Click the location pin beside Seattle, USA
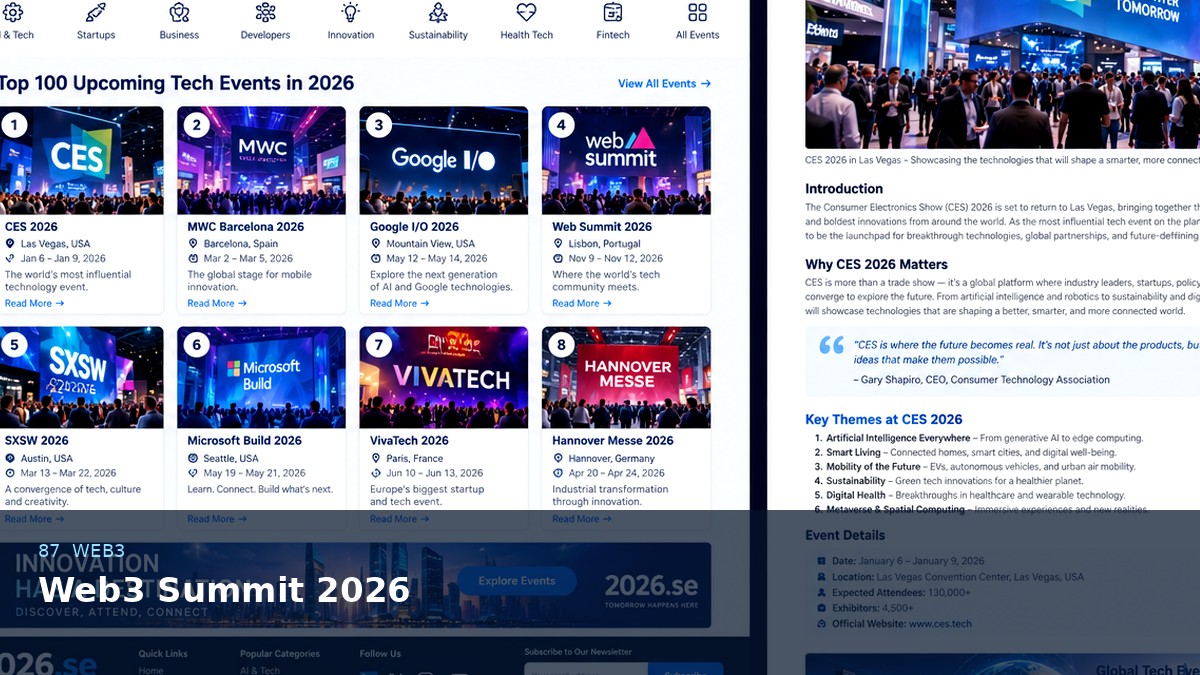 tap(193, 458)
